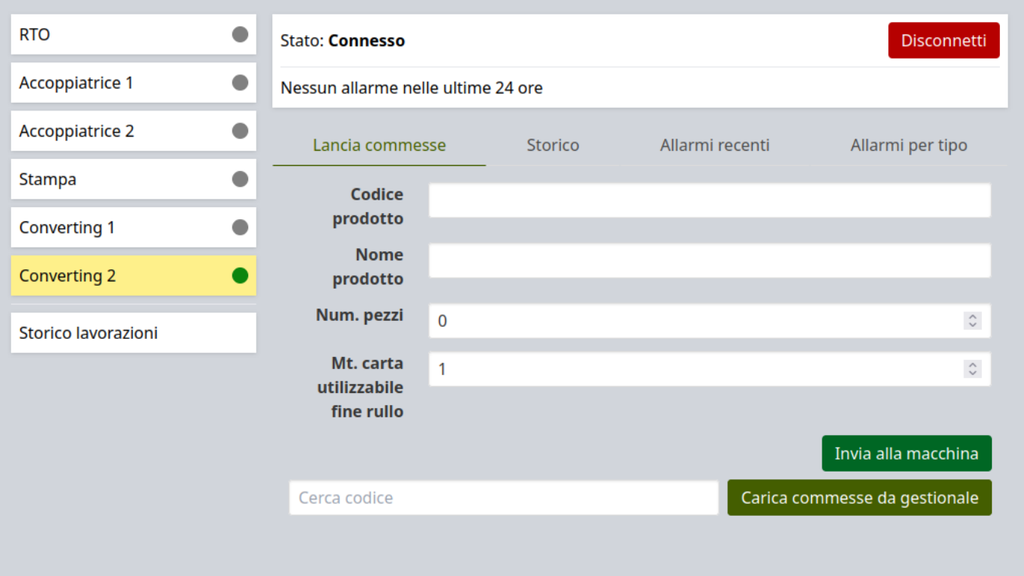1024x576 pixels.
Task: Click the Stampa status indicator dot
Action: tap(240, 179)
